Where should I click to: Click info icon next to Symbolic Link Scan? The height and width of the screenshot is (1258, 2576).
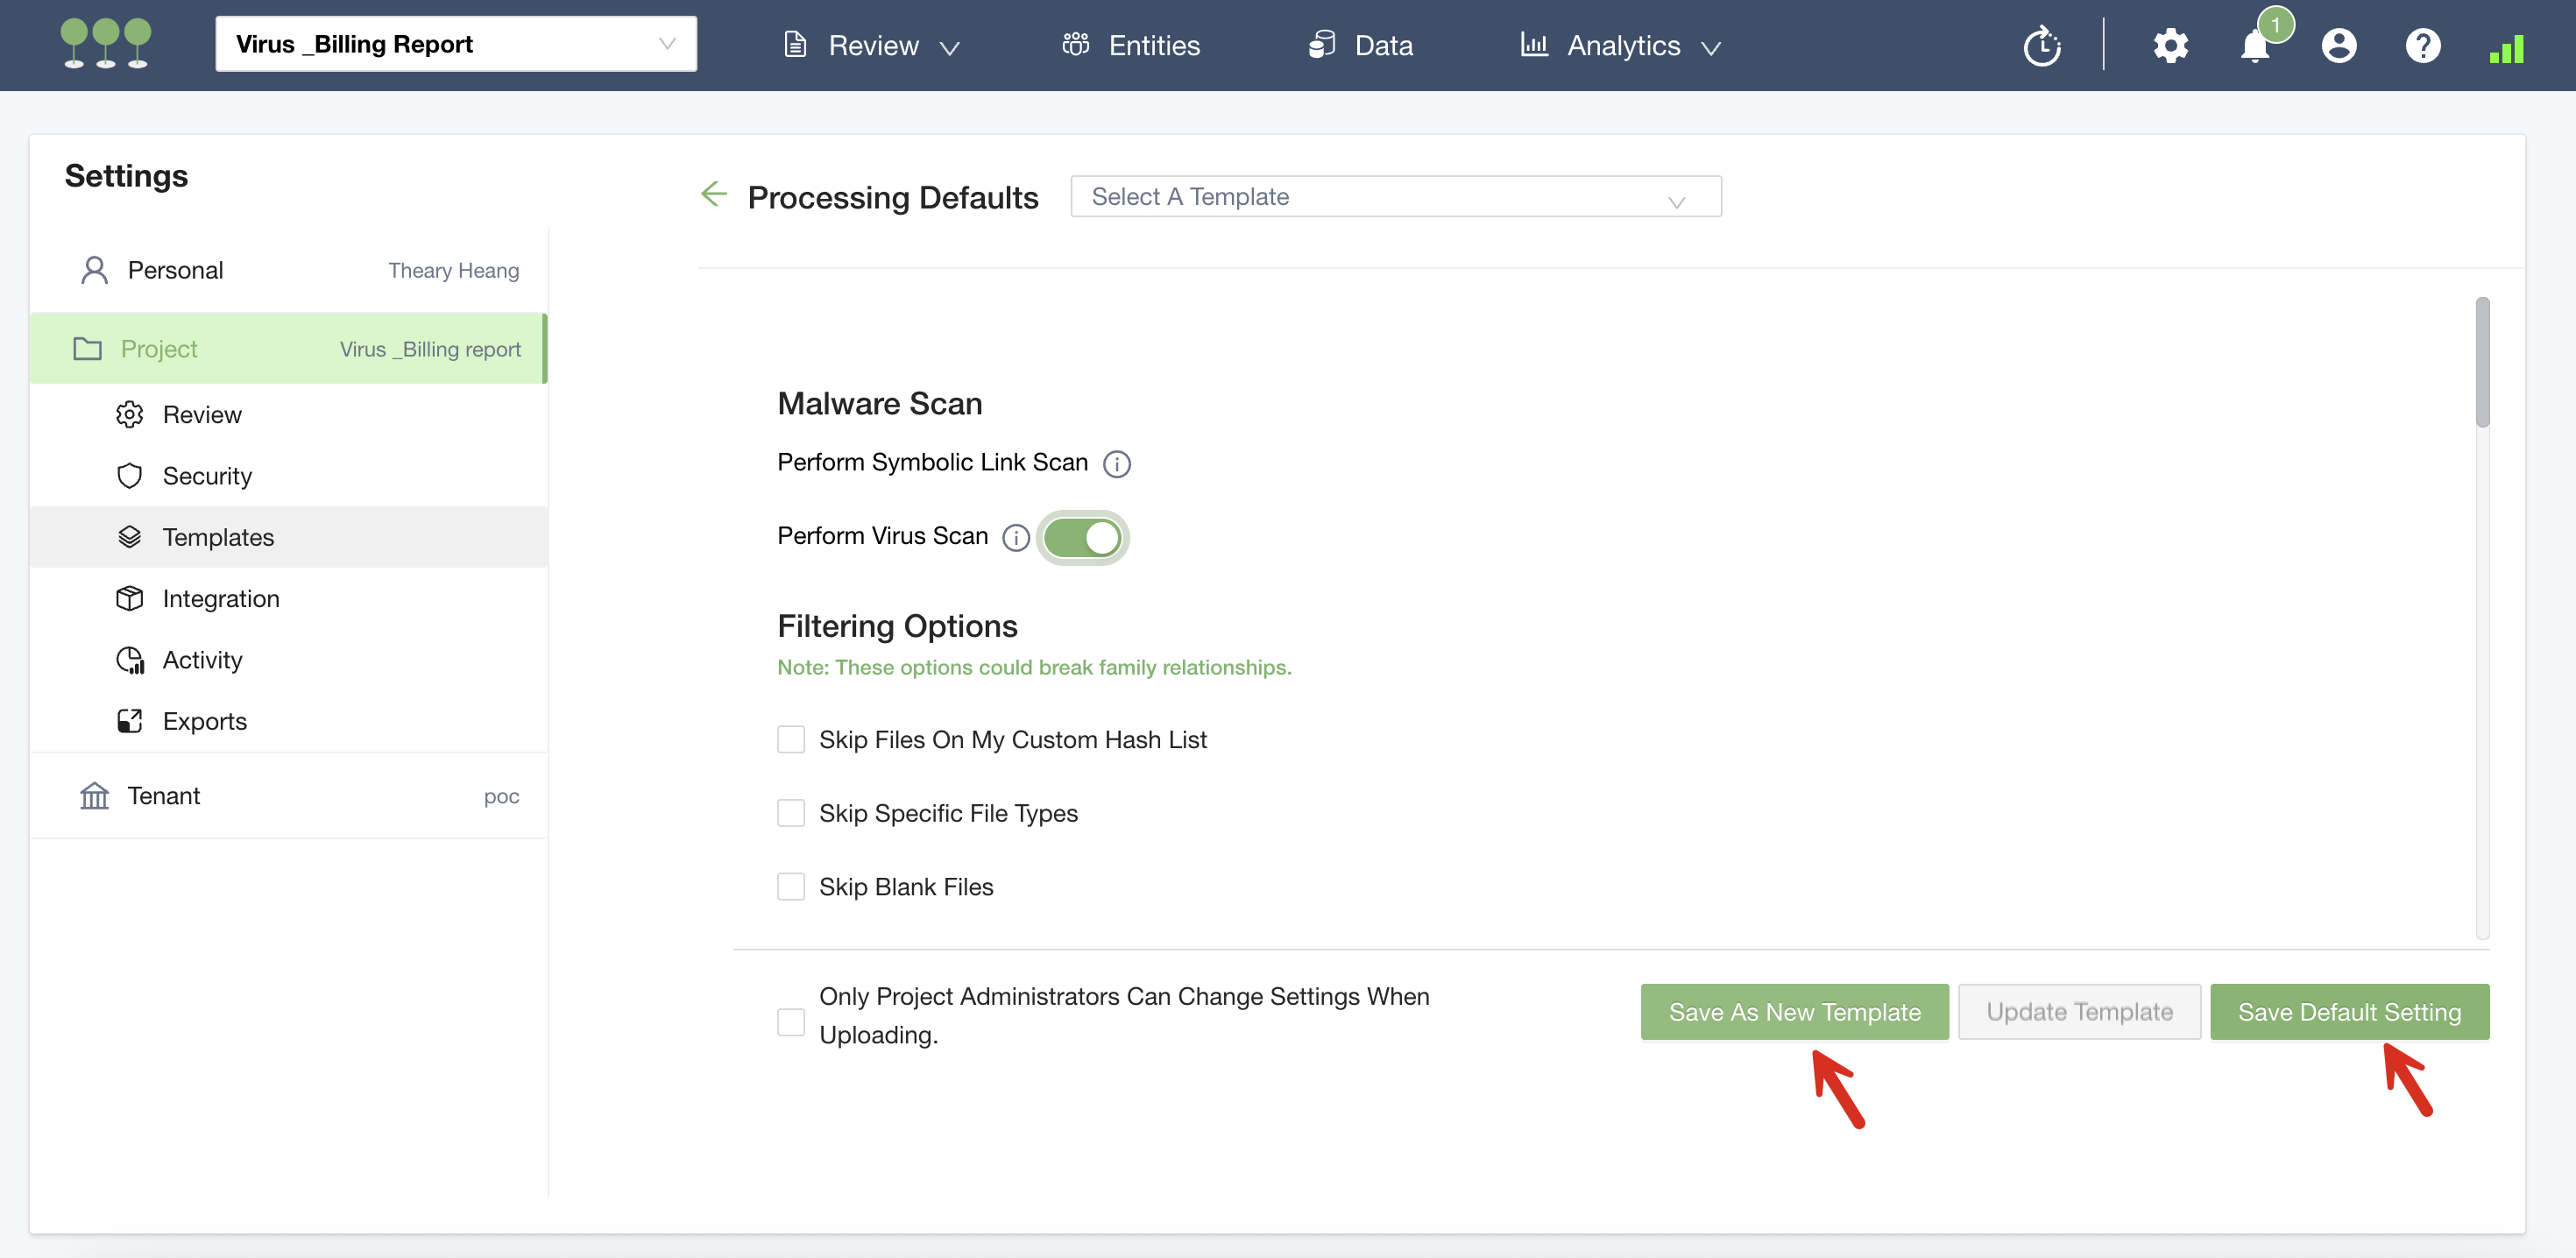(1116, 464)
